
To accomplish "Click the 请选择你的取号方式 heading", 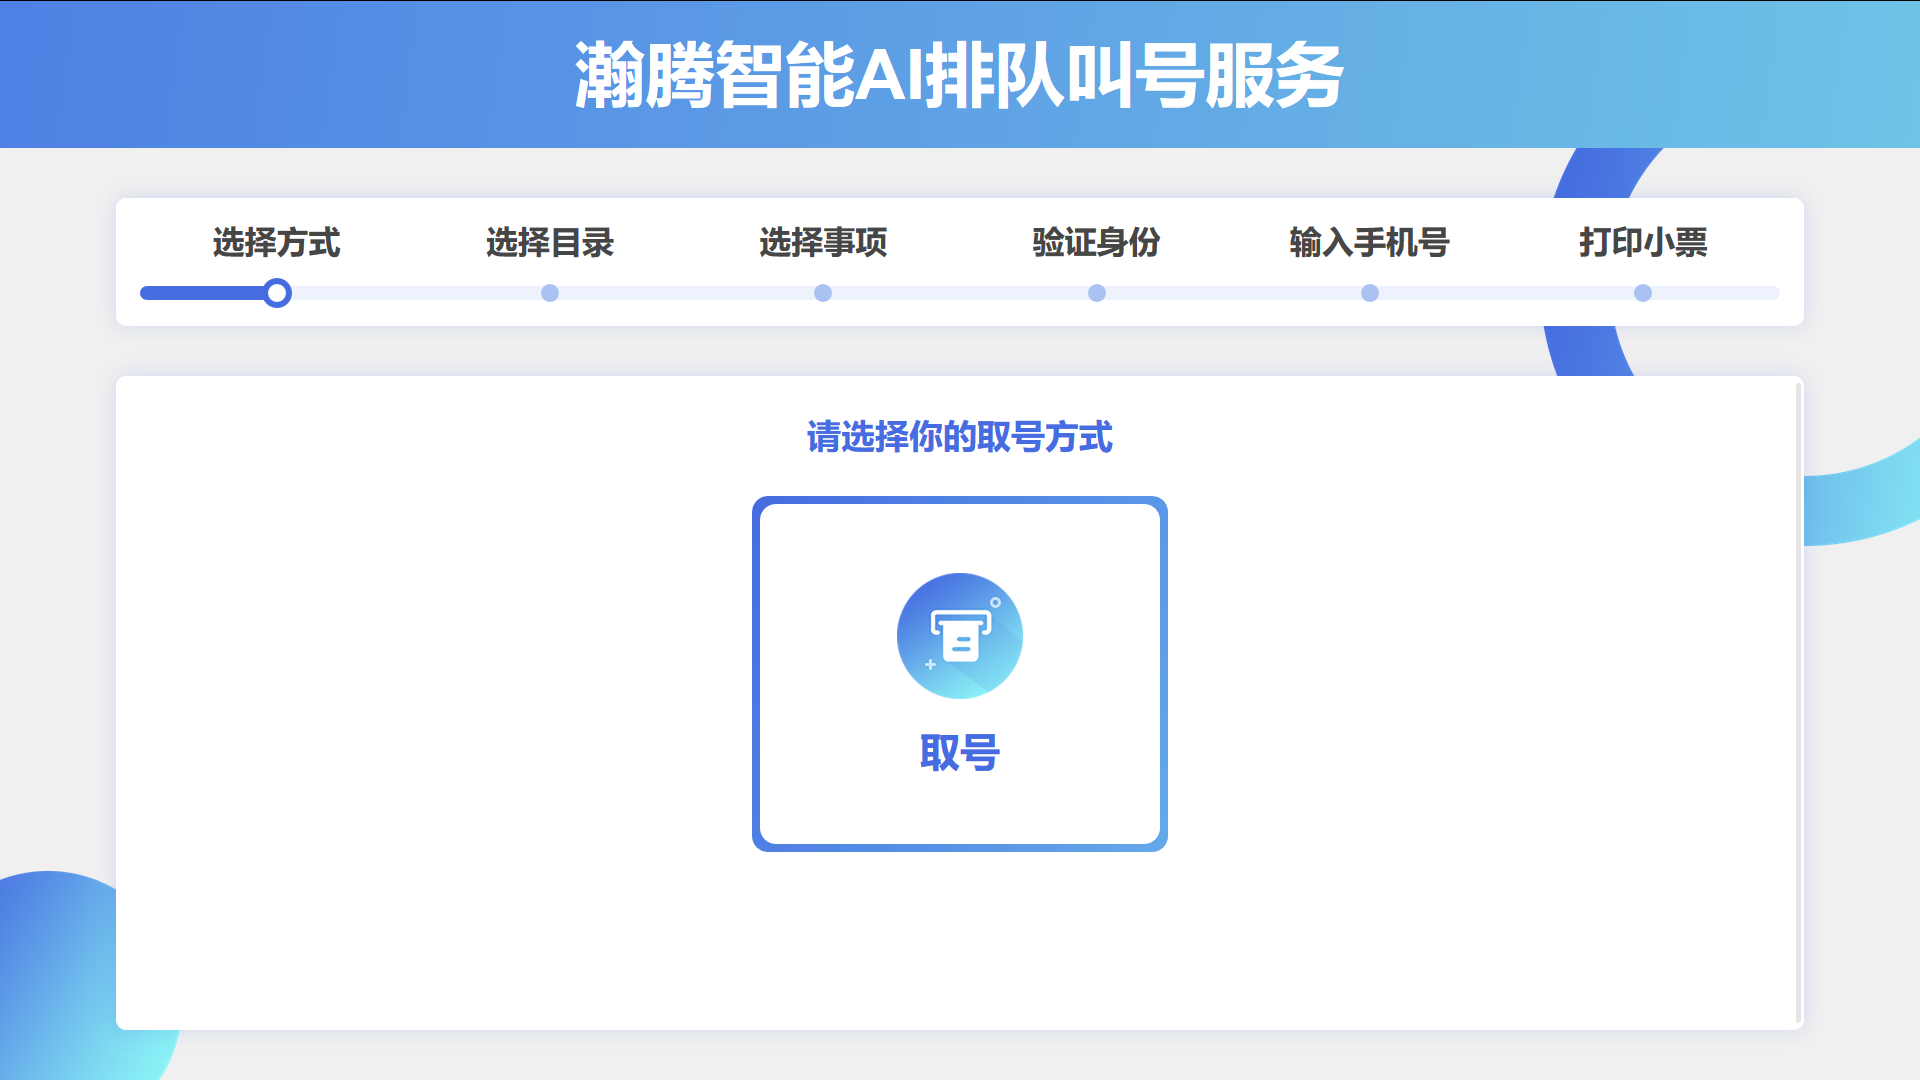I will pyautogui.click(x=960, y=437).
